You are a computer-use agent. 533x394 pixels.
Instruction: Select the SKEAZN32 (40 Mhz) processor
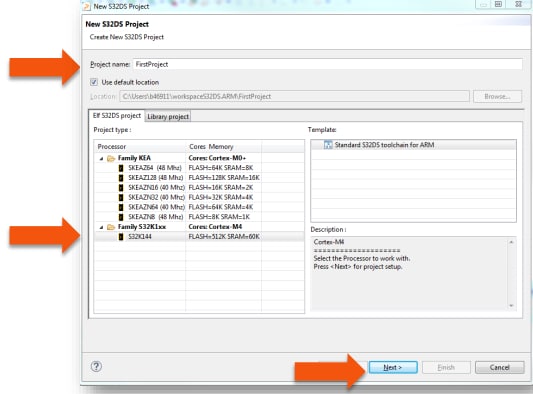point(156,197)
